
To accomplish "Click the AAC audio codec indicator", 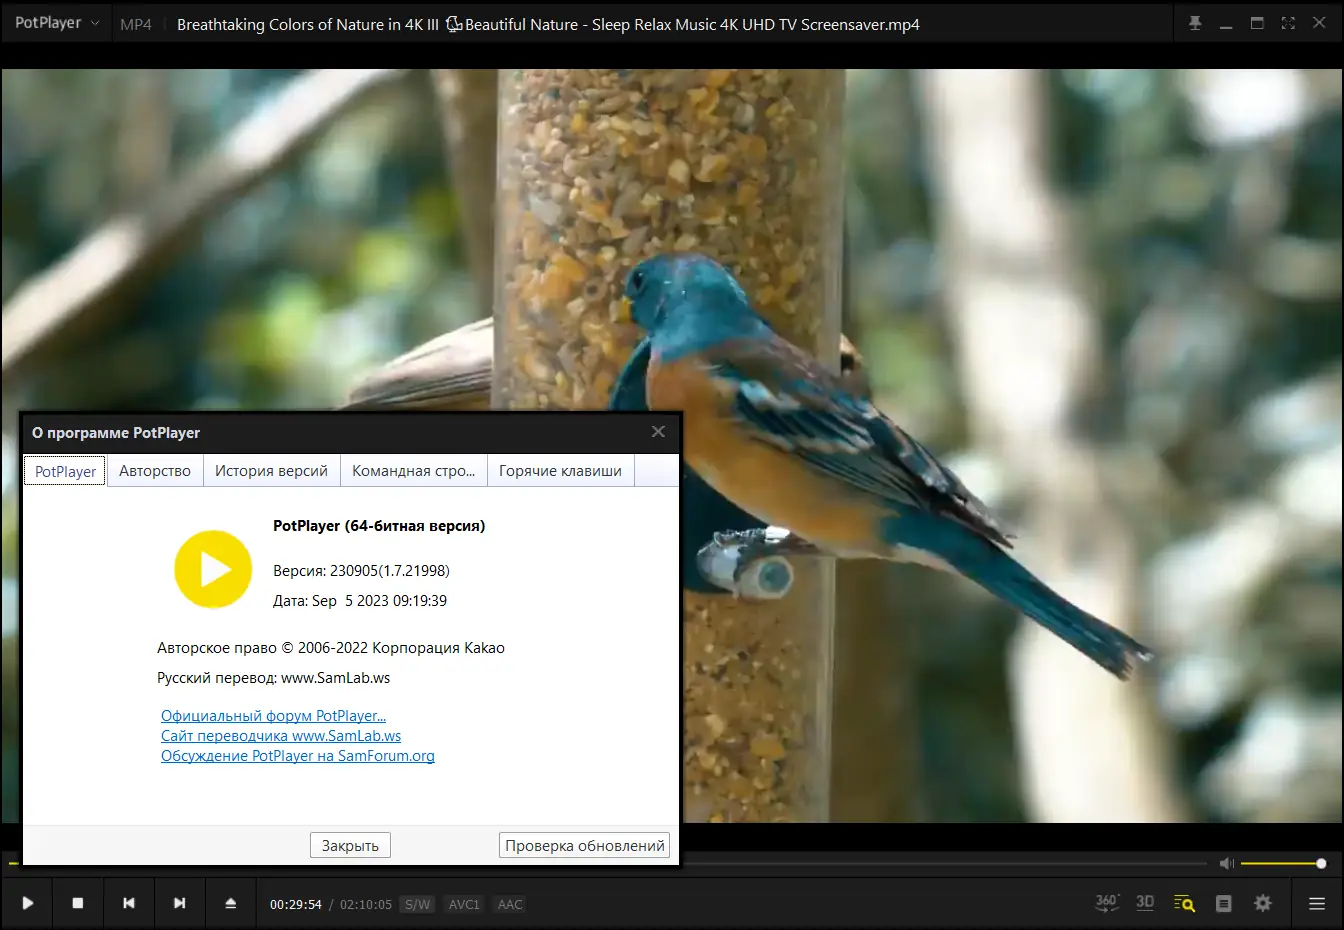I will (x=510, y=904).
